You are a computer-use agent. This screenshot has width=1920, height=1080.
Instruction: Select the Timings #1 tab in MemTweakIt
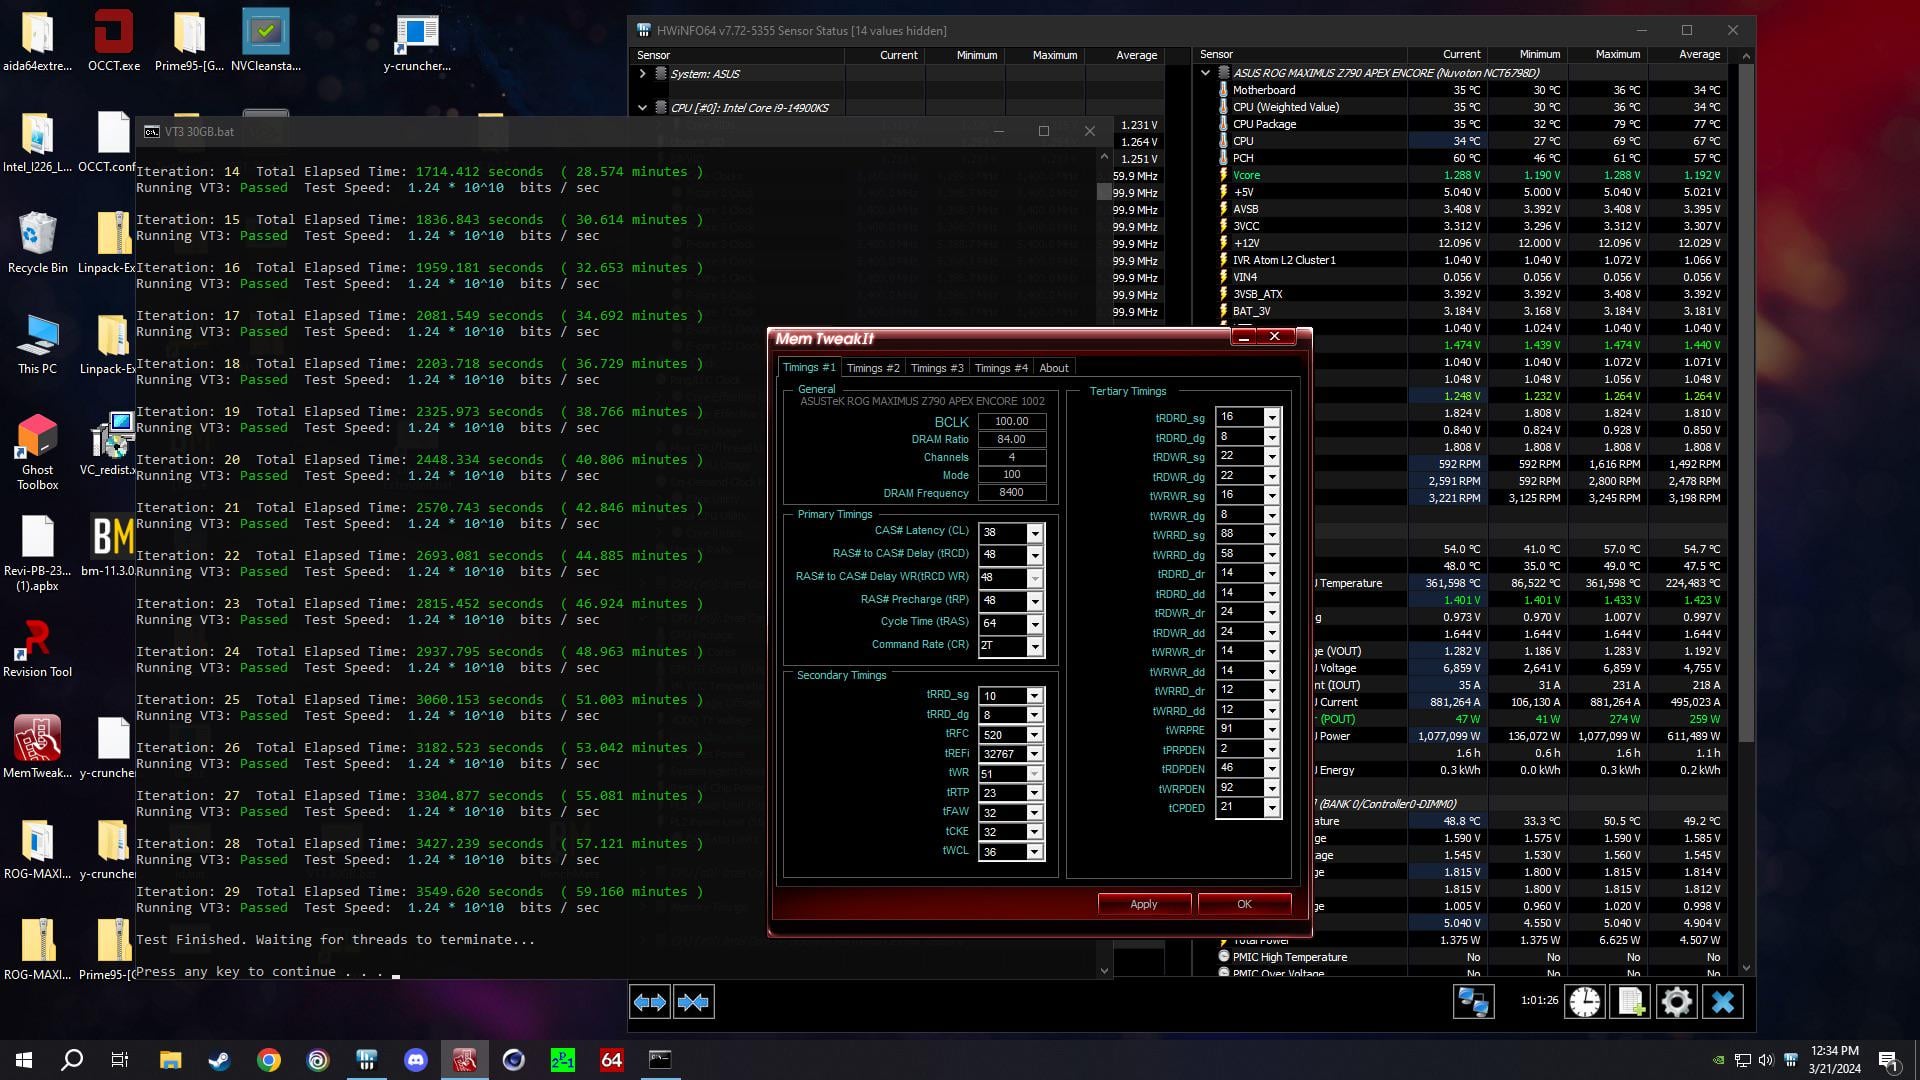[809, 367]
